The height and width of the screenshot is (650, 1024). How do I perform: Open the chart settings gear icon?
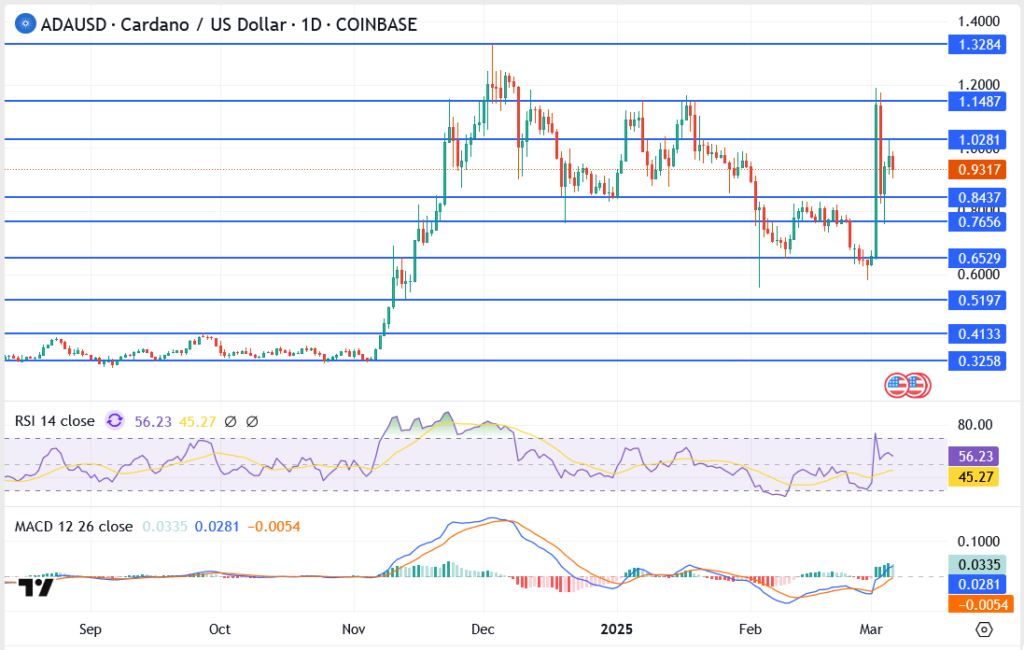[x=984, y=630]
